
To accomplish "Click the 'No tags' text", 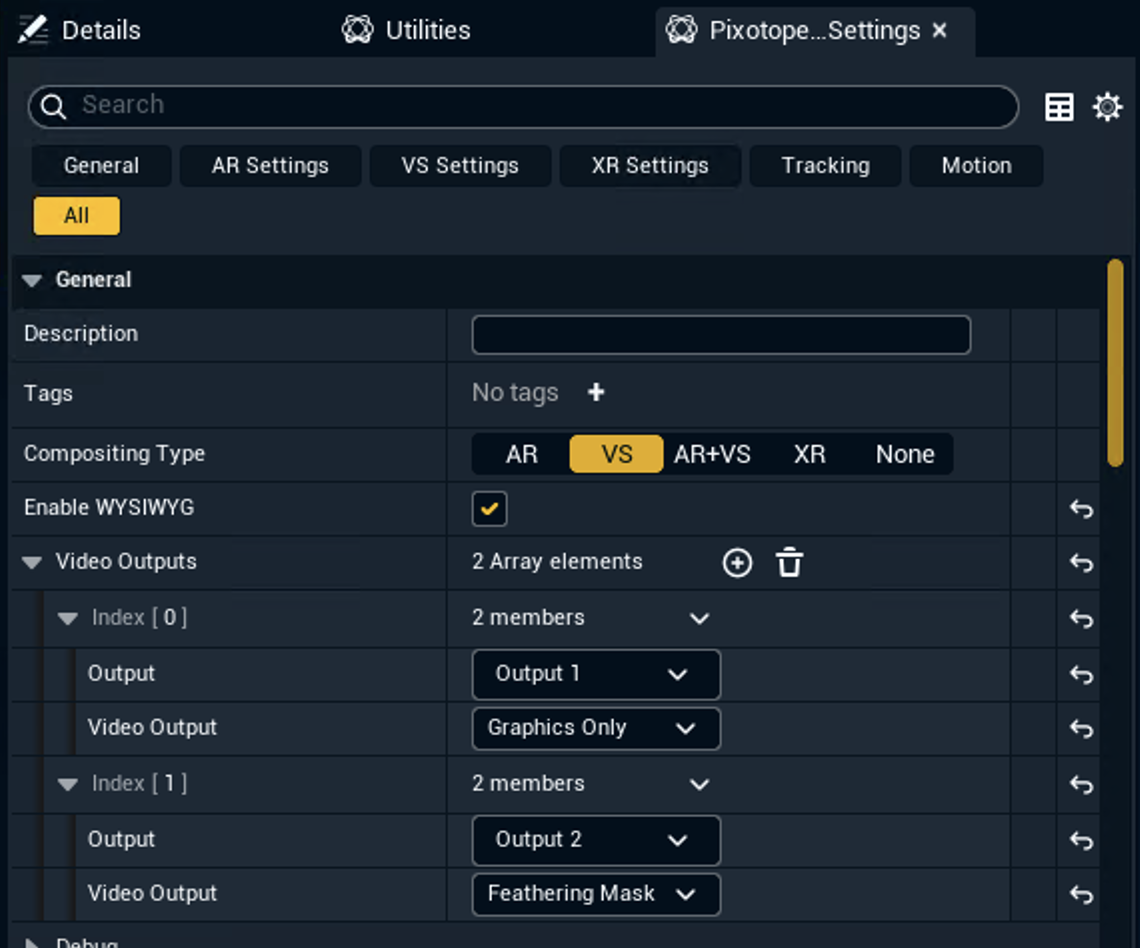I will tap(515, 393).
